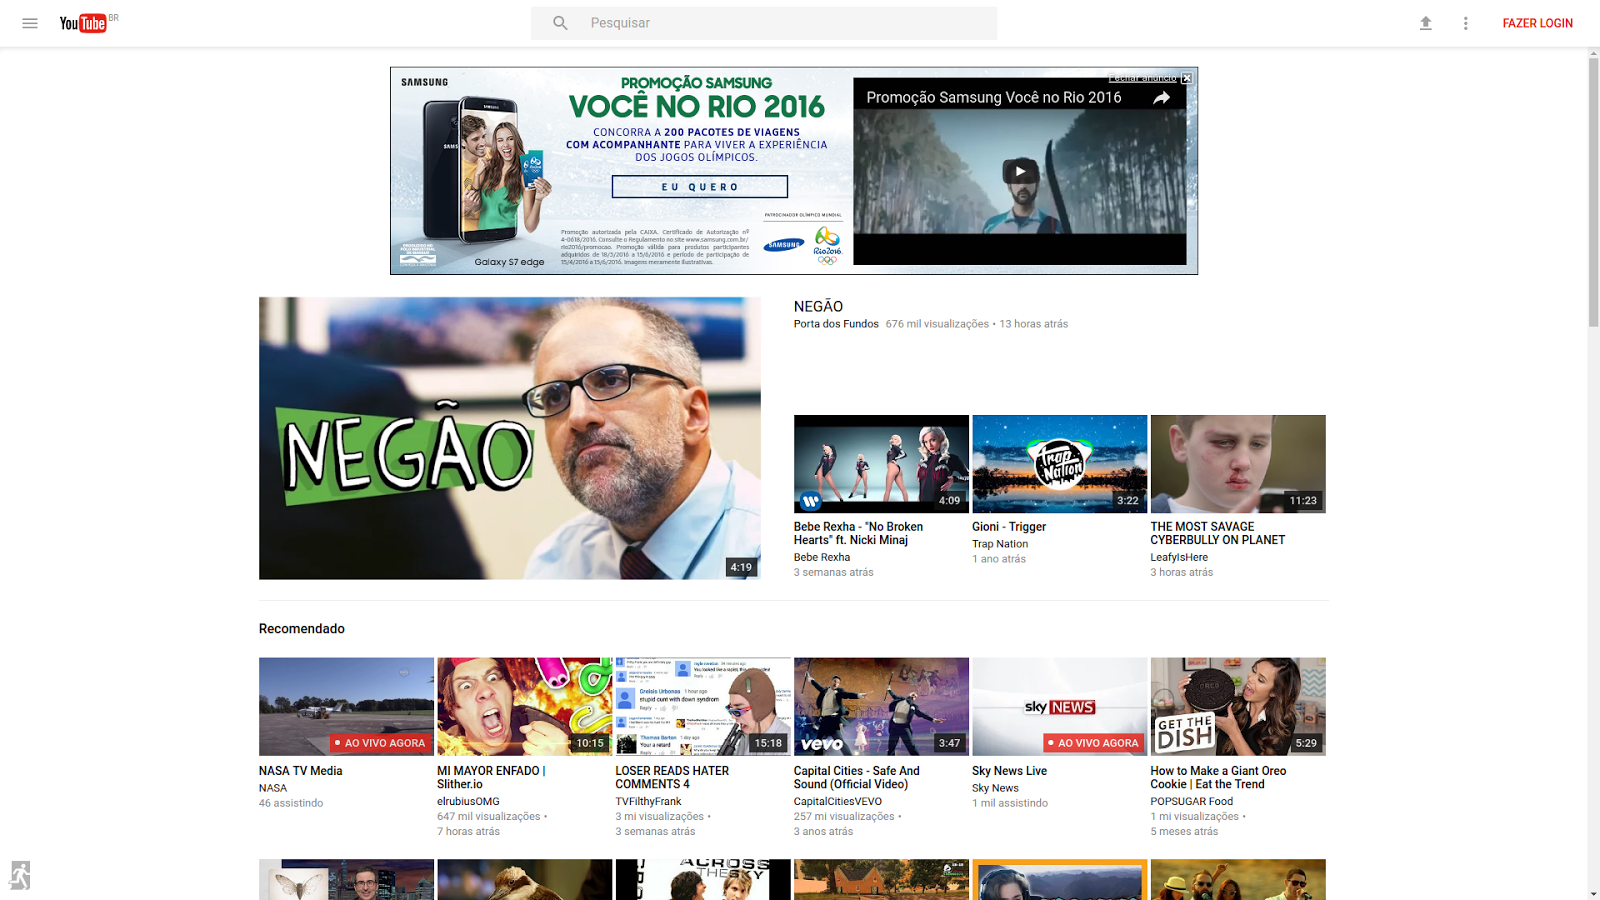Click the page vertical scrollbar
This screenshot has height=900, width=1600.
click(x=1594, y=192)
